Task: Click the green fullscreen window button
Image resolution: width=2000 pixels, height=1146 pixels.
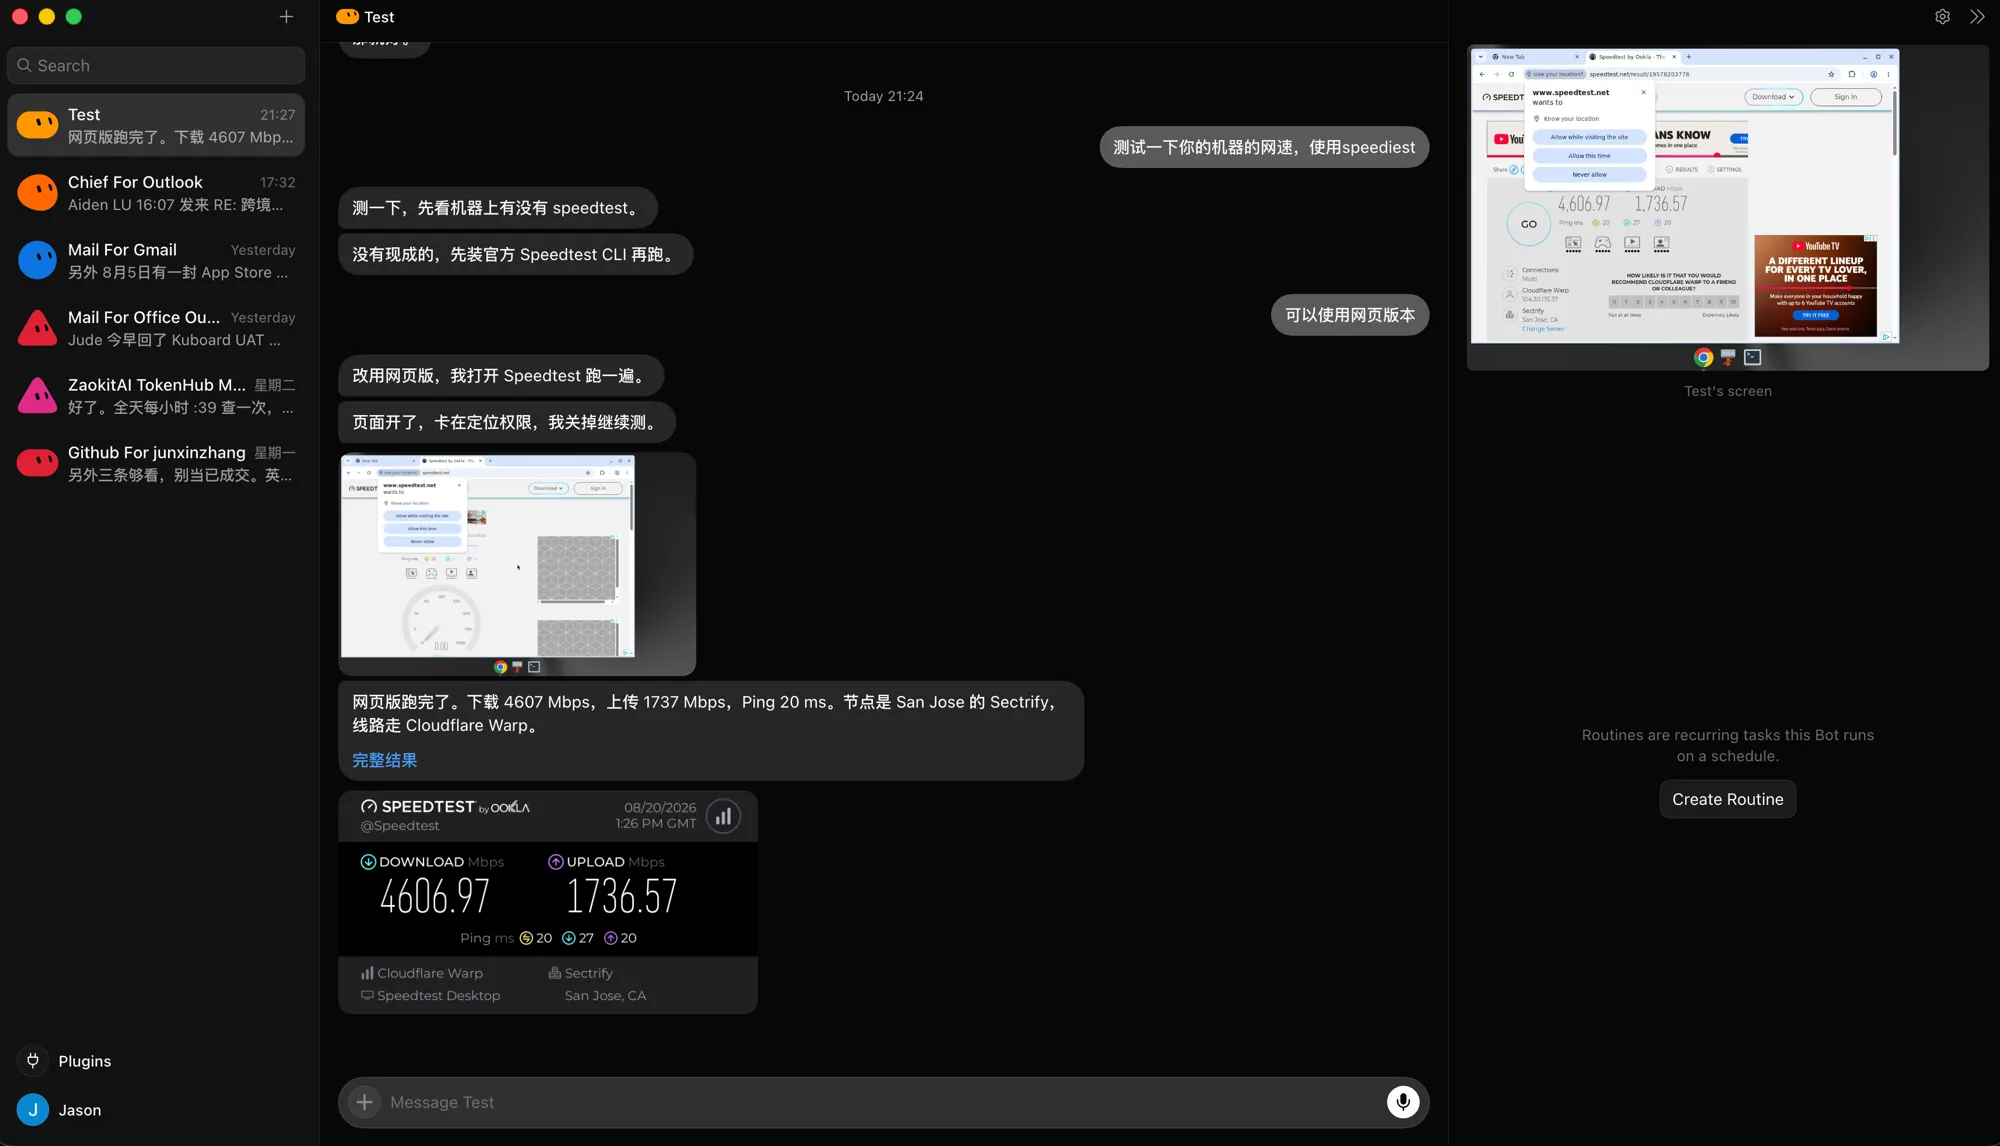Action: [73, 16]
